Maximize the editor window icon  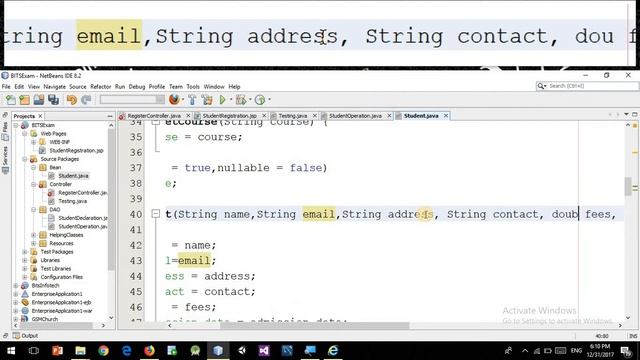point(635,115)
